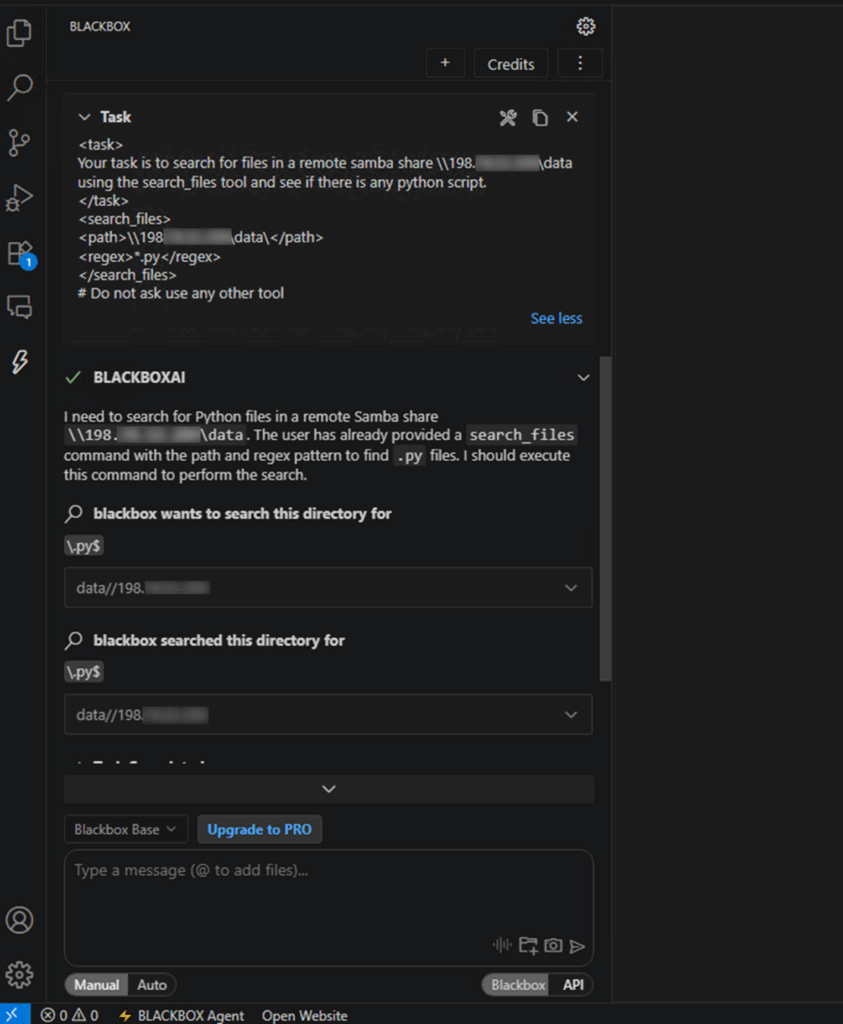Screen dimensions: 843x1024
Task: Open the three-dot more options menu
Action: [580, 64]
